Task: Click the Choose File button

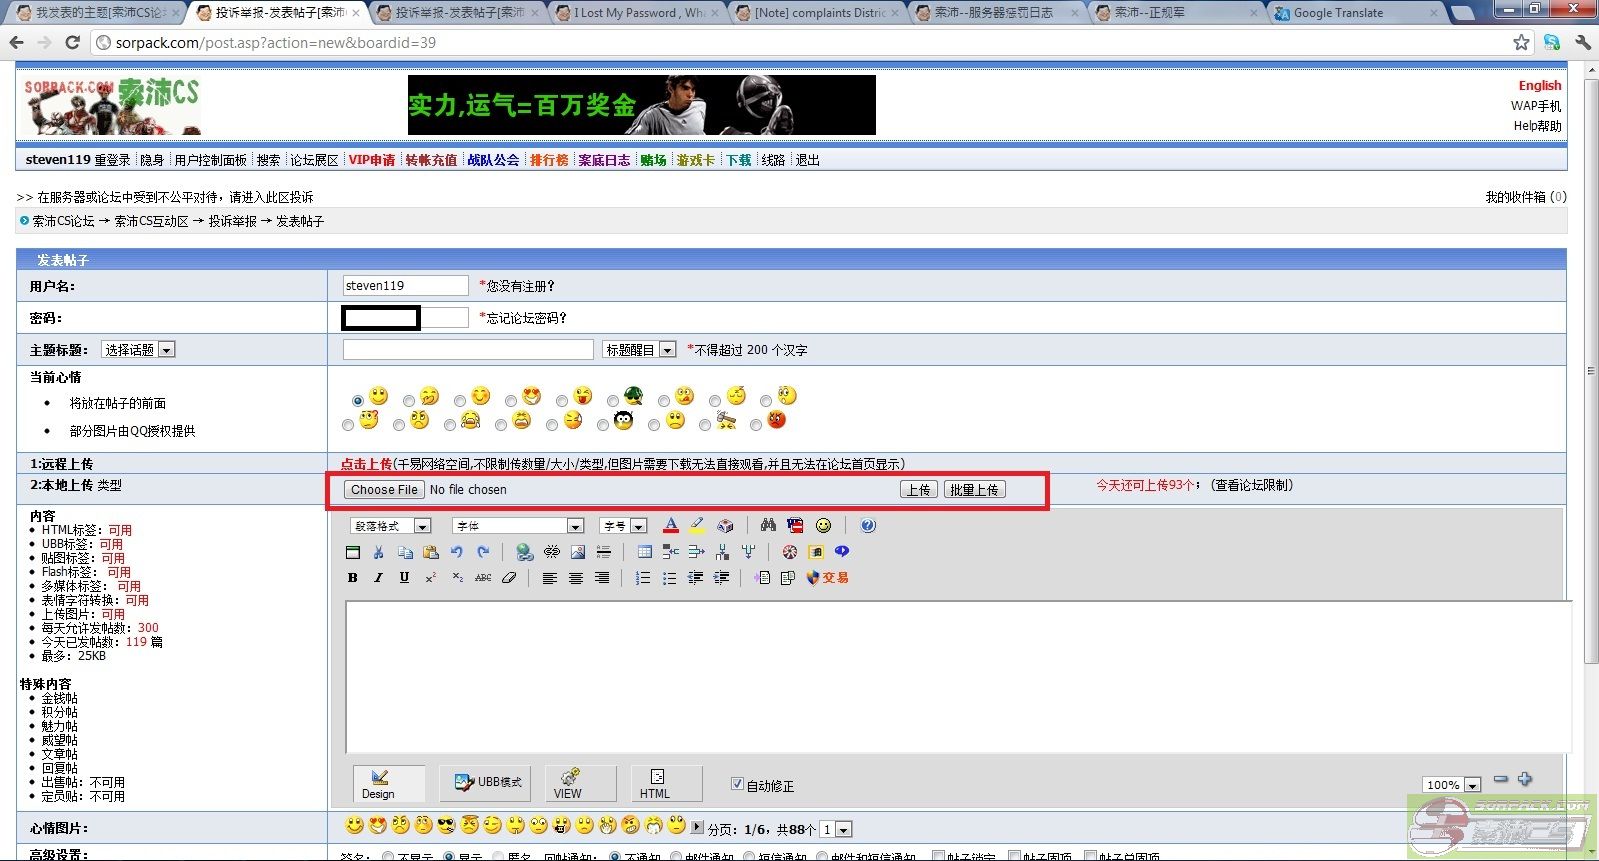Action: click(384, 490)
